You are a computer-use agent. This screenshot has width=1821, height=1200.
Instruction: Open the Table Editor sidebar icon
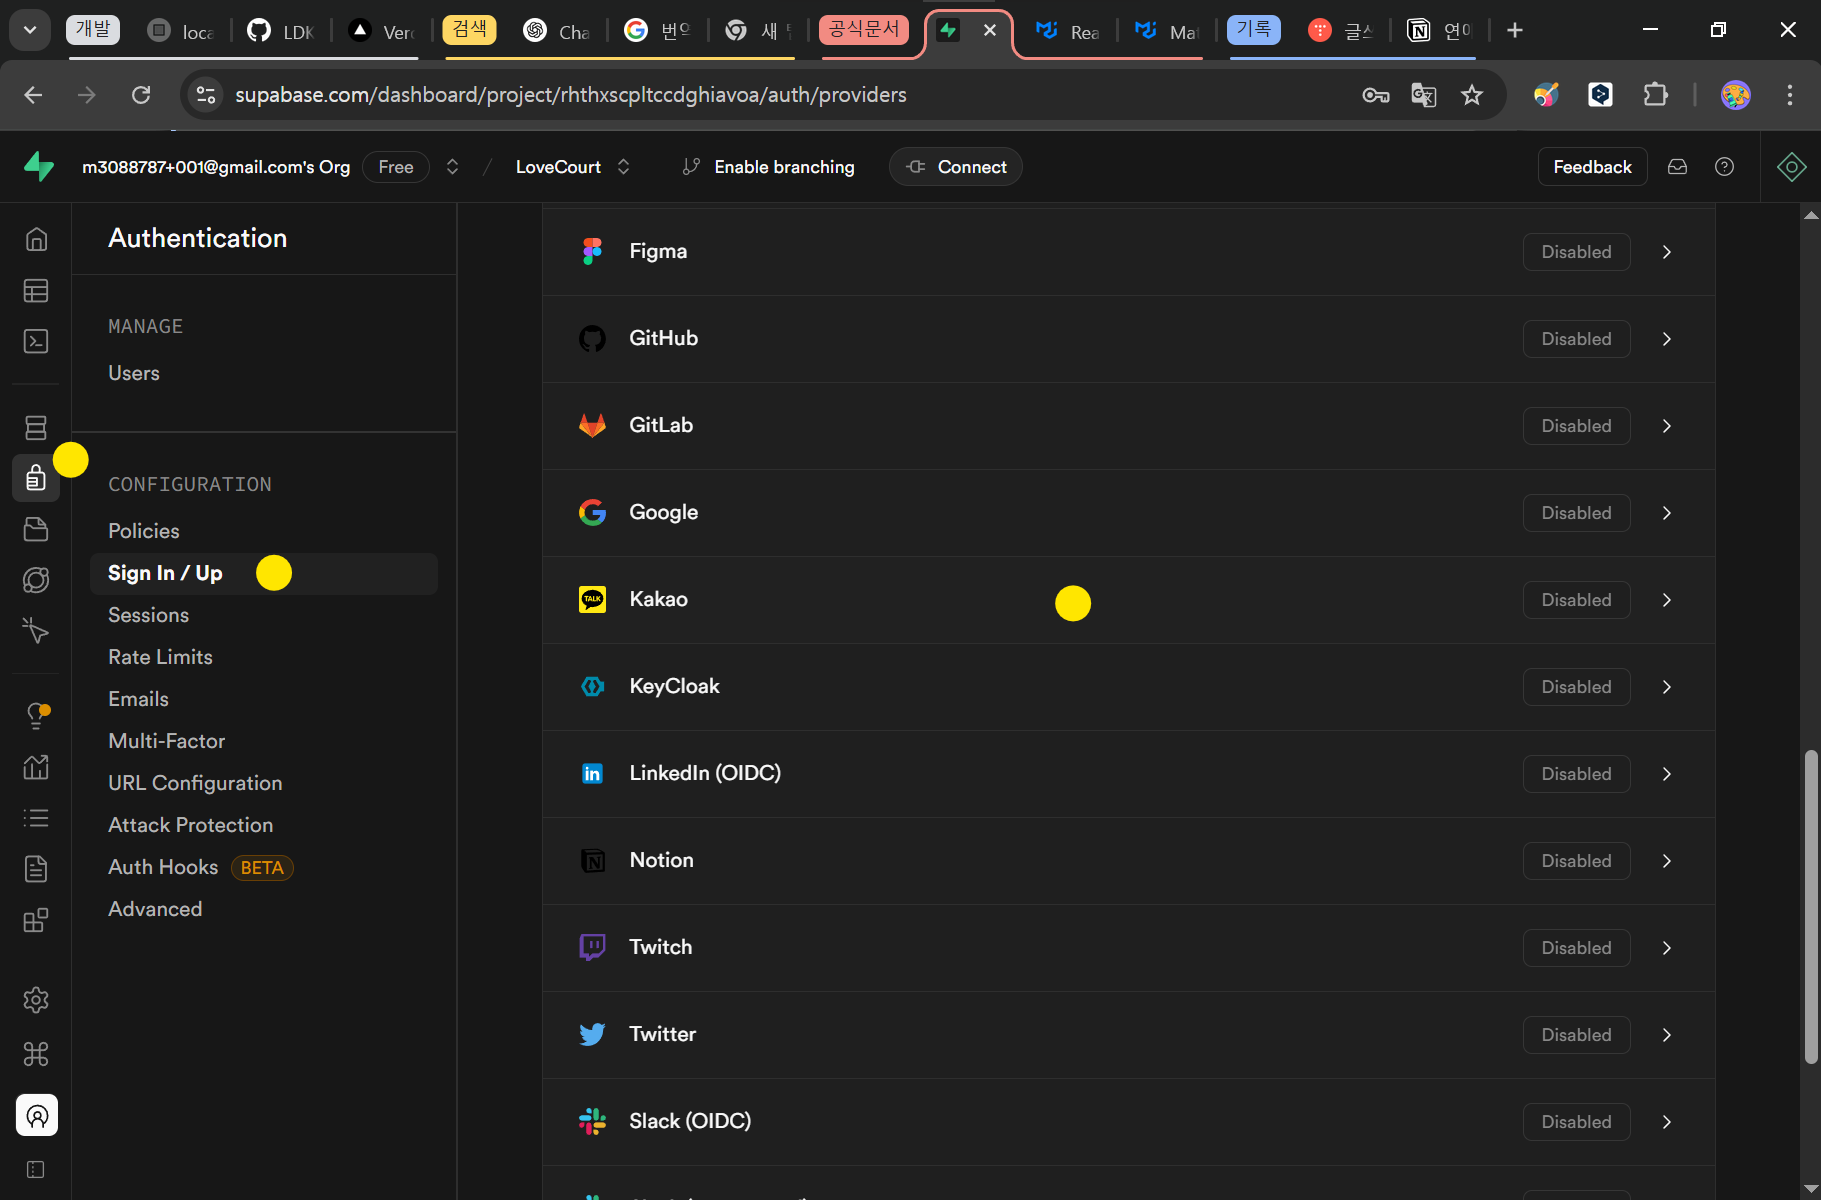pos(36,290)
